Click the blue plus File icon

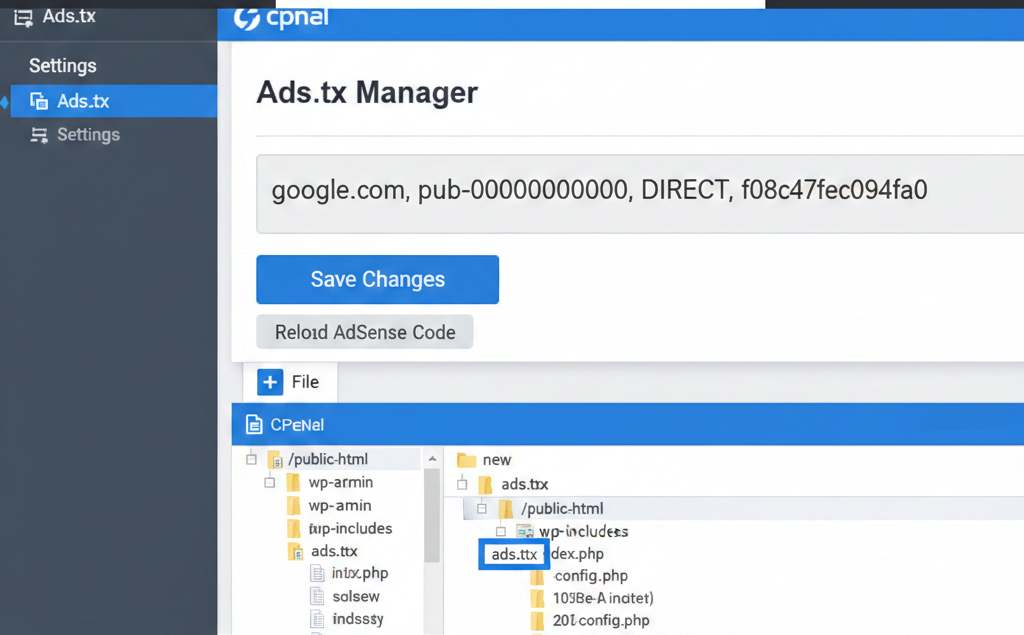tap(270, 382)
